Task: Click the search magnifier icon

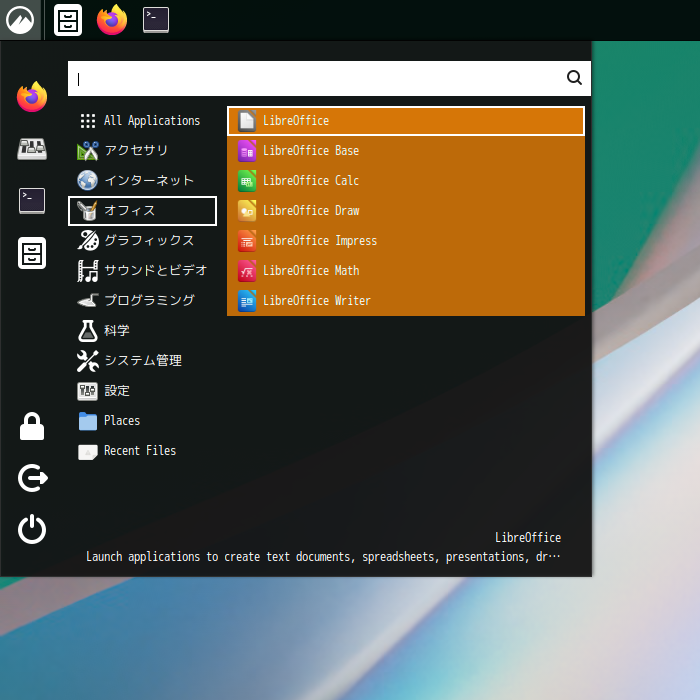Action: click(574, 78)
